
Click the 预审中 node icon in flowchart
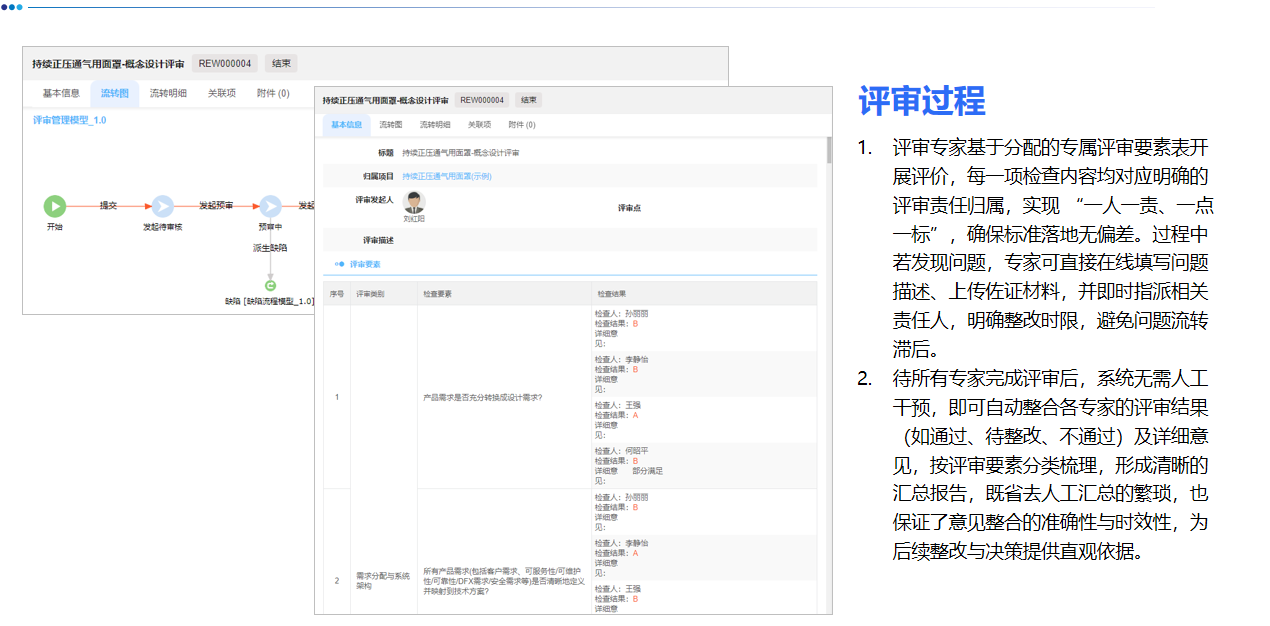[271, 206]
